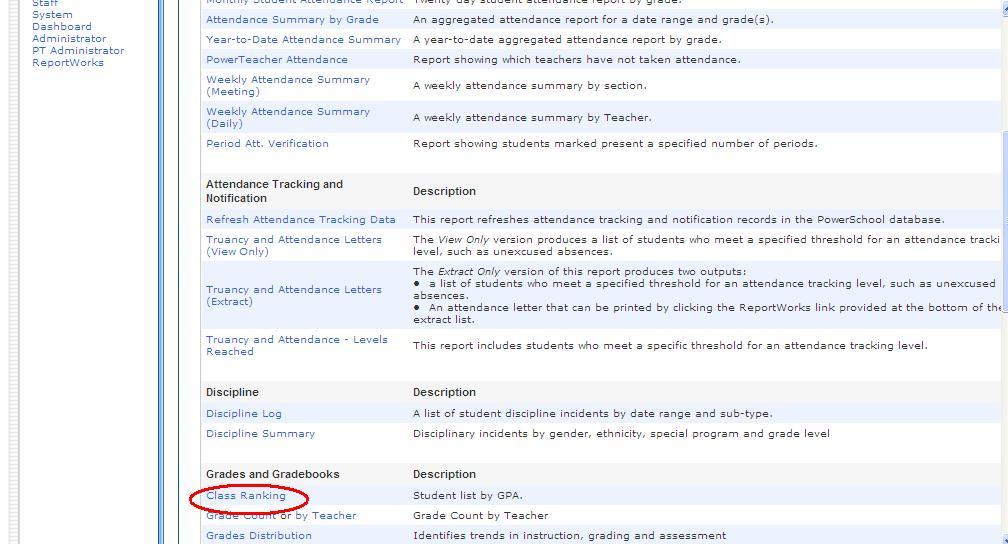Open Attendance Summary by Grade report
Image resolution: width=1008 pixels, height=544 pixels.
tap(292, 20)
